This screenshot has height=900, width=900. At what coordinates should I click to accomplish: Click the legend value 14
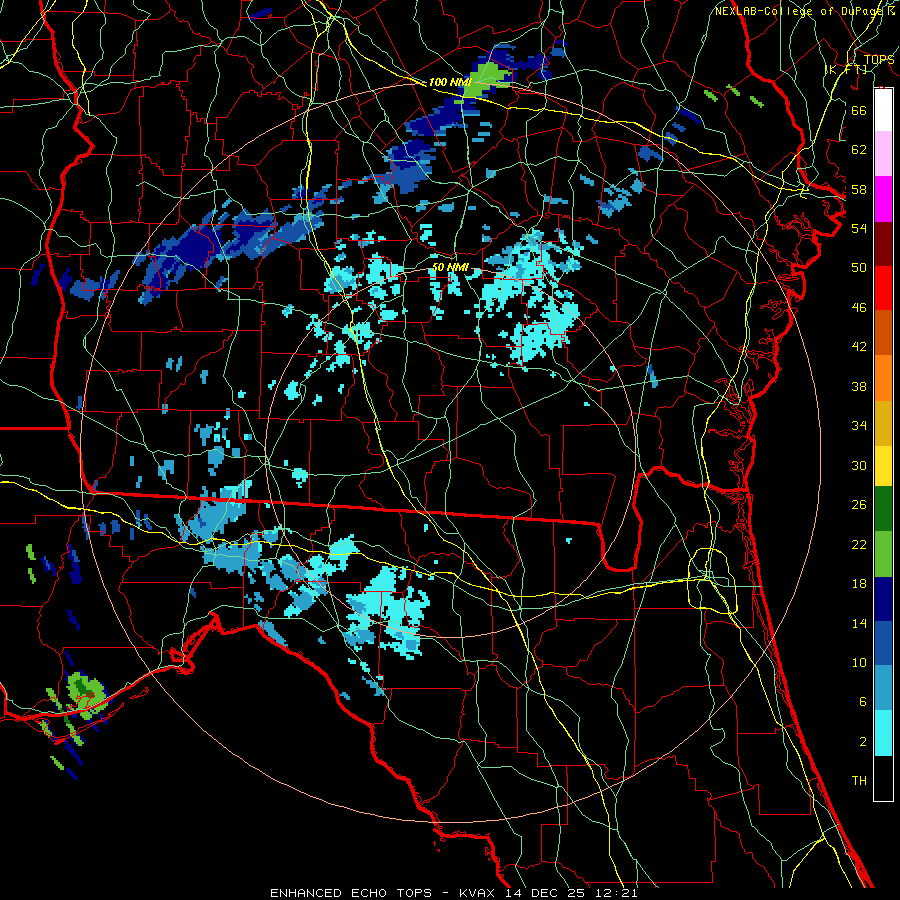(859, 623)
